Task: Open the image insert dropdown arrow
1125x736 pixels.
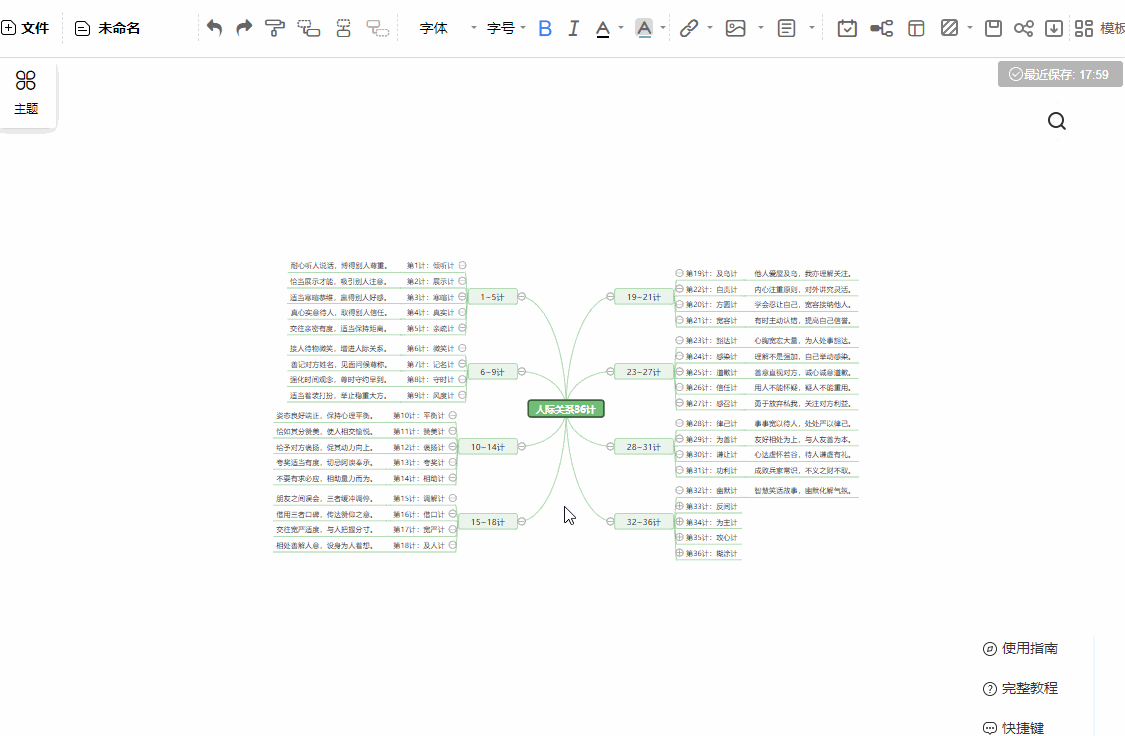Action: click(x=761, y=28)
